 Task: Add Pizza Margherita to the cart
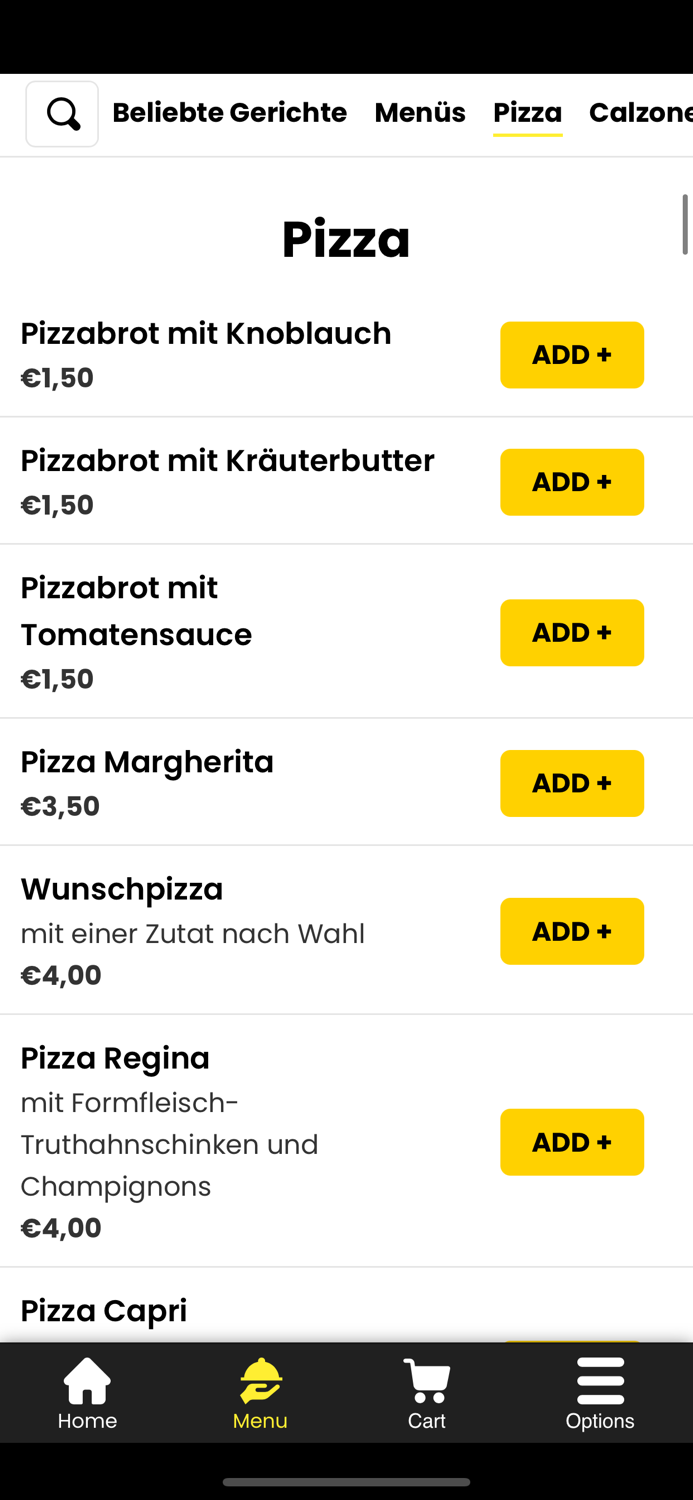coord(572,783)
